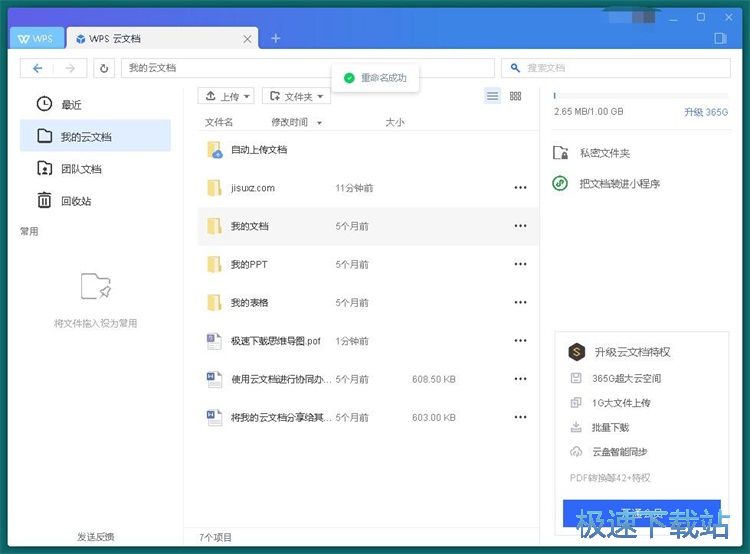
Task: Click 升级云文档特权 heading
Action: coord(632,352)
